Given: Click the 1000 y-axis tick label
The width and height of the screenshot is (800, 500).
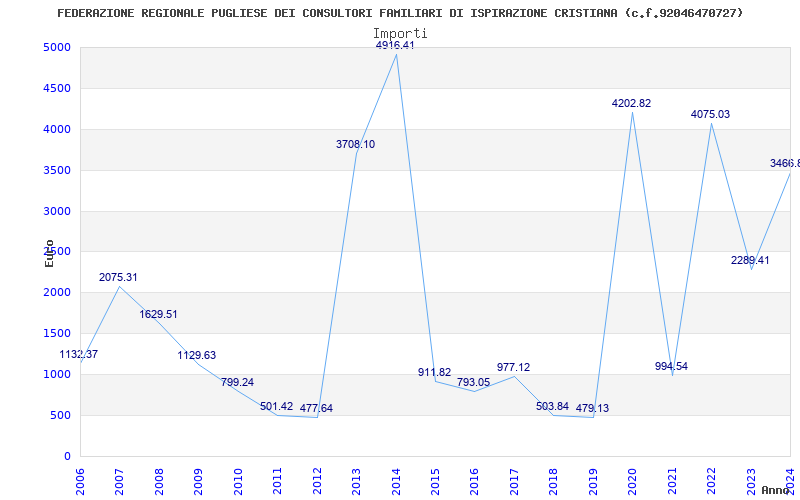Looking at the screenshot, I should click(x=57, y=374).
